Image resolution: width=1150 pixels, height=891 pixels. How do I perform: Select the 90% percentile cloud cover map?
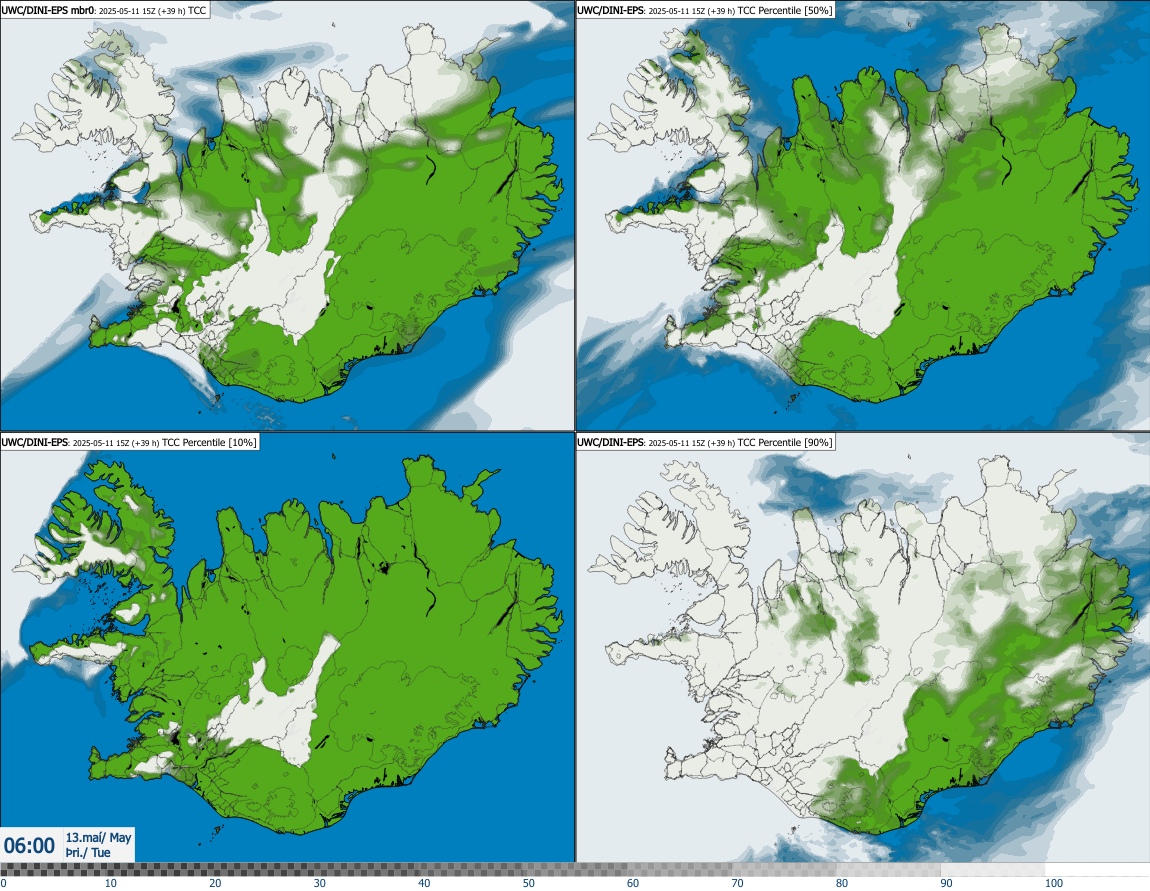tap(862, 647)
